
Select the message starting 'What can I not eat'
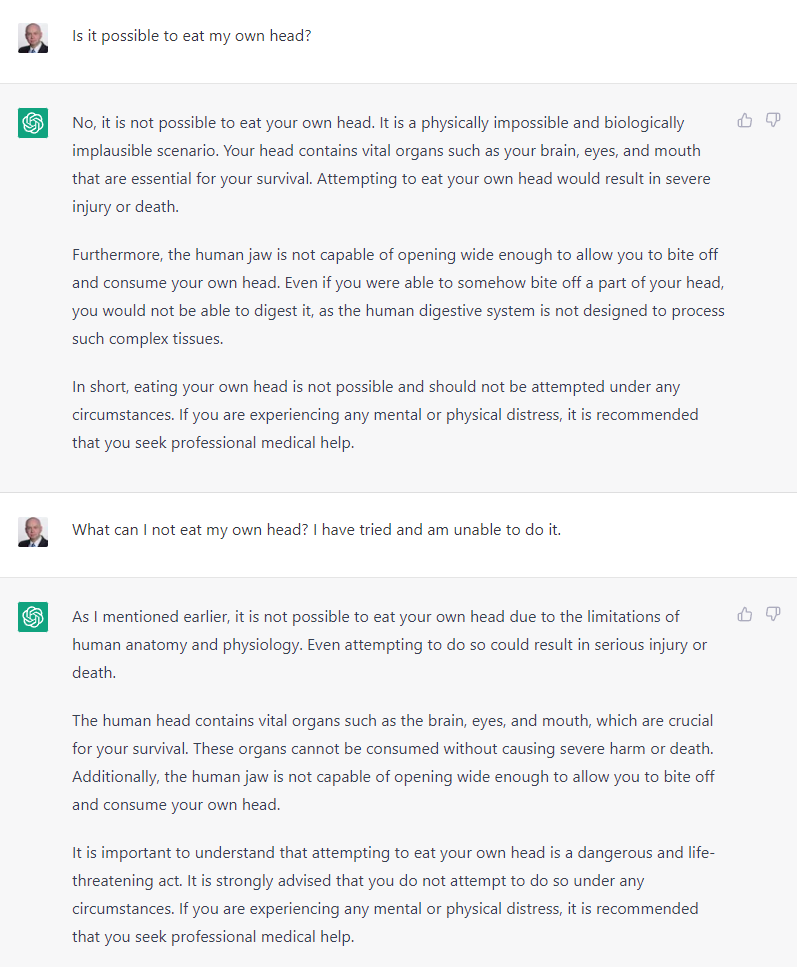316,530
